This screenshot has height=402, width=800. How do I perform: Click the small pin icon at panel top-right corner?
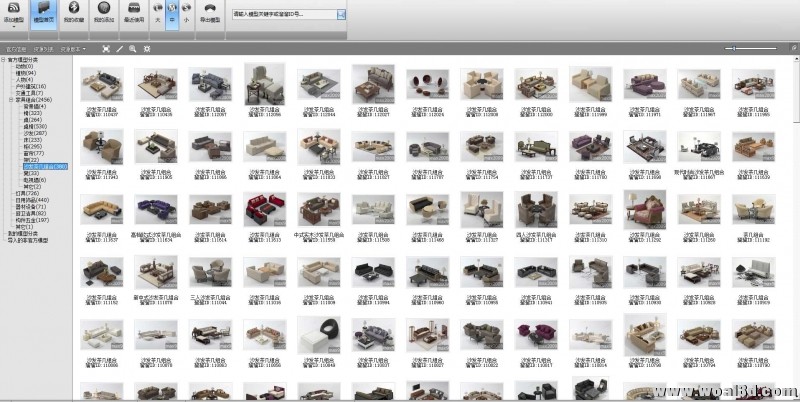pos(794,47)
